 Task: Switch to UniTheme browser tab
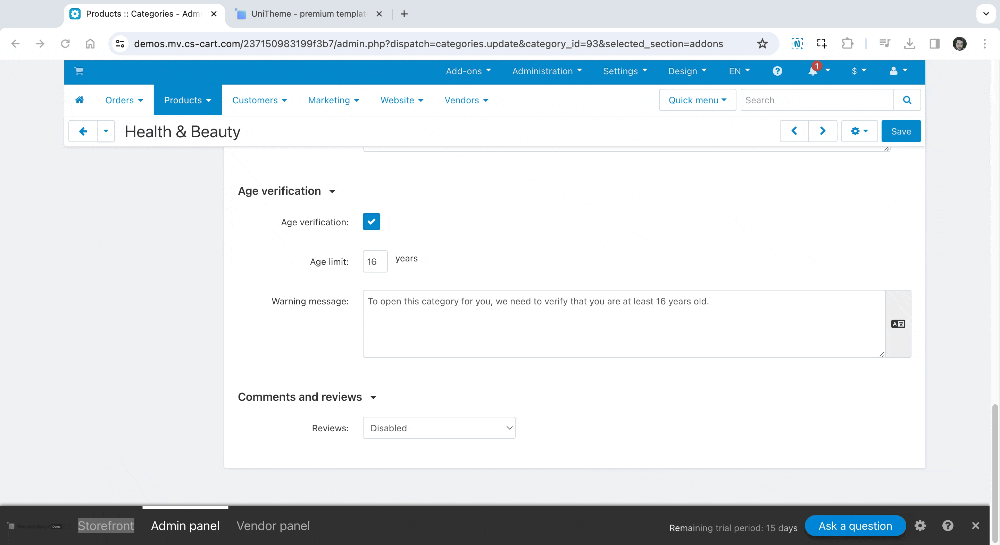[309, 14]
